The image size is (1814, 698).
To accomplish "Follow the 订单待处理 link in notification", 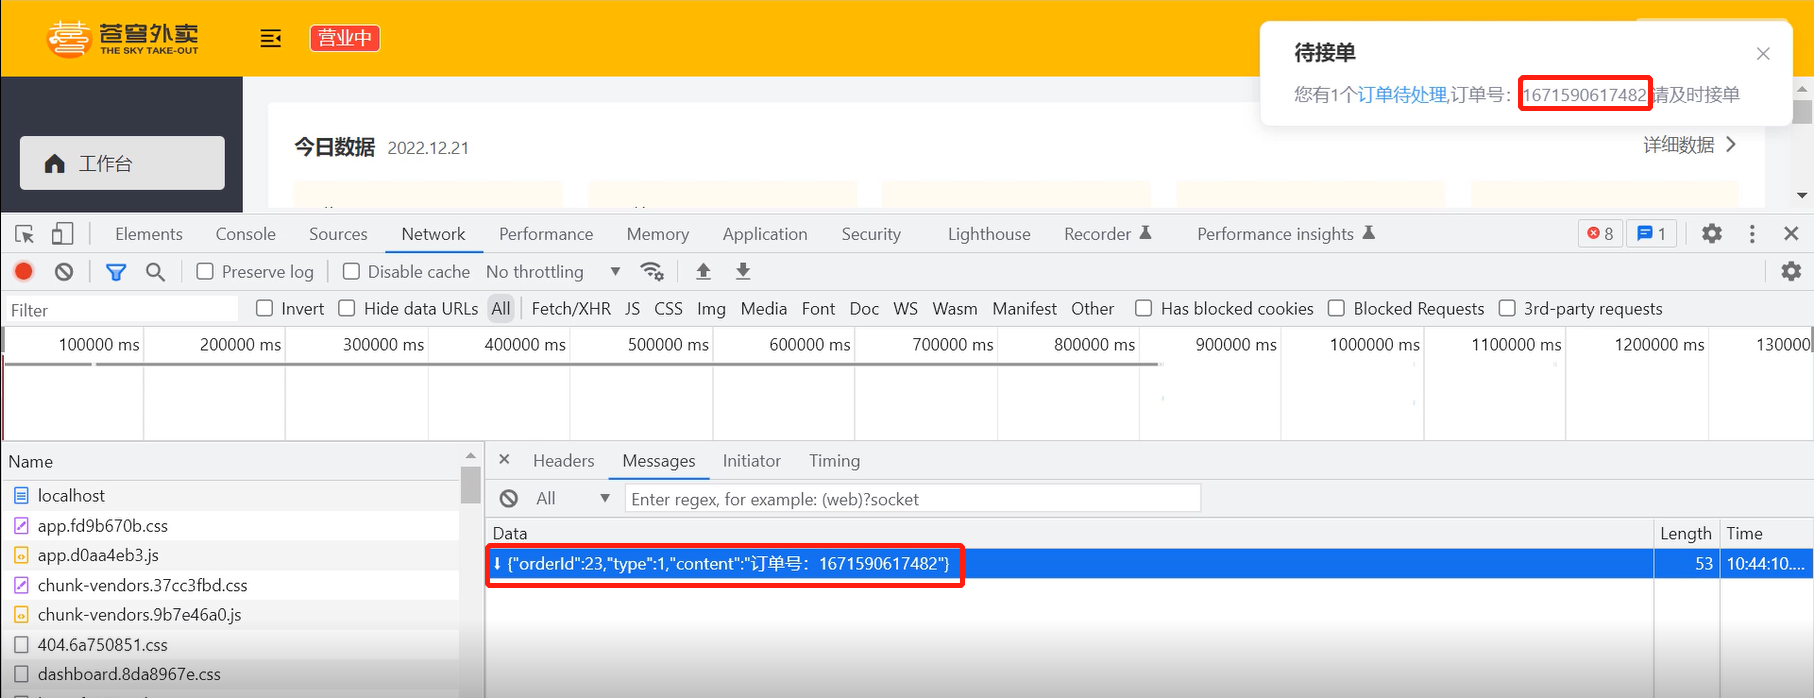I will 1402,95.
